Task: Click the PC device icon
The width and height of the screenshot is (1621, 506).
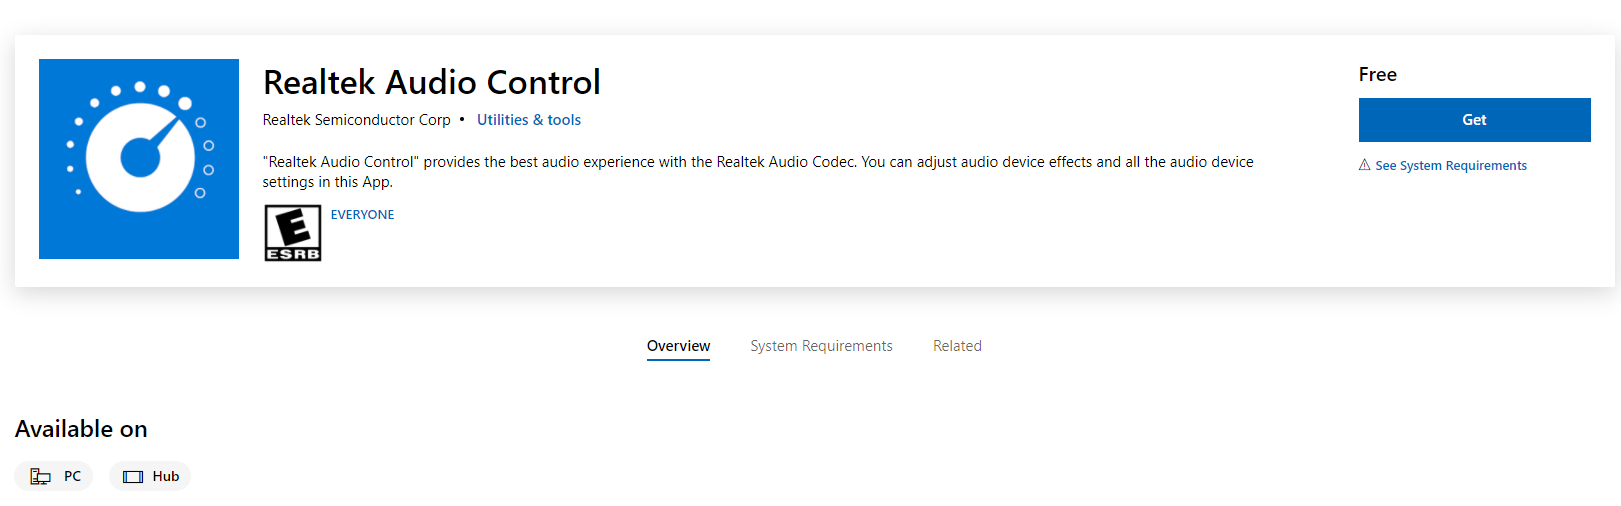Action: point(41,477)
